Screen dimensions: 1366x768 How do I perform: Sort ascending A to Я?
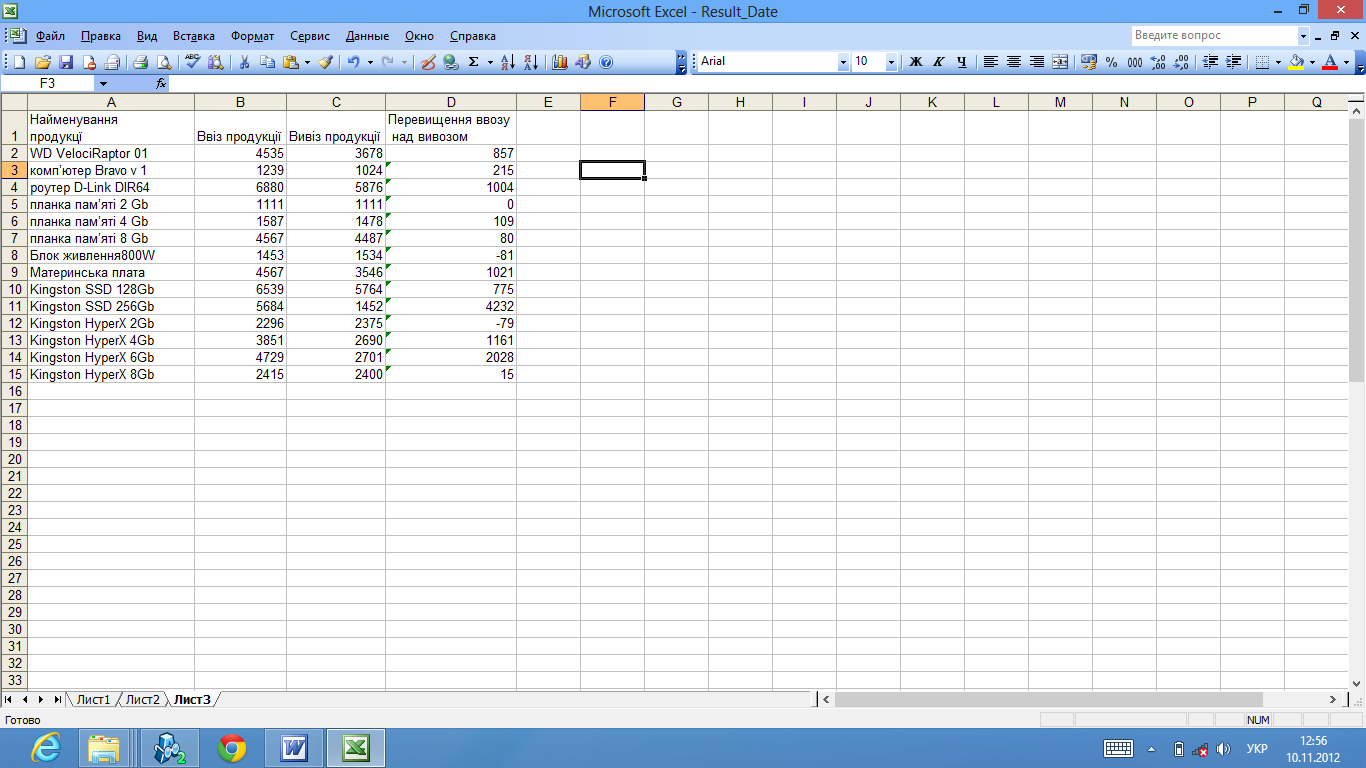coord(508,62)
